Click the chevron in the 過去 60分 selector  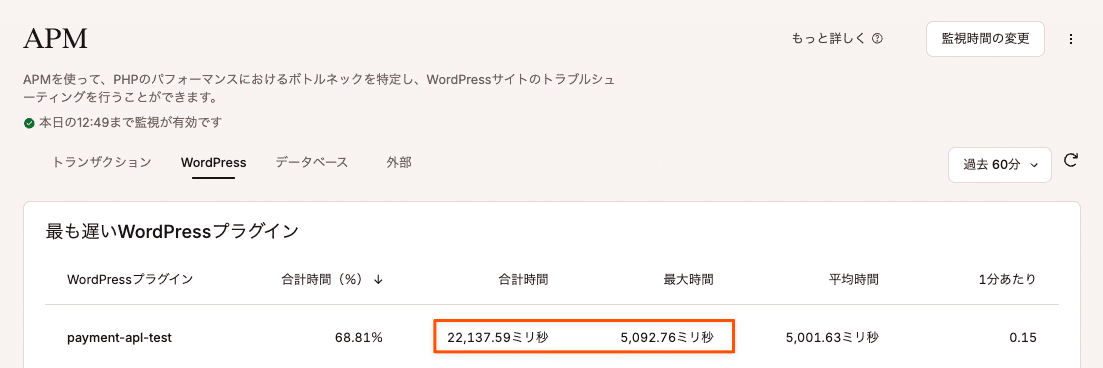tap(1033, 165)
